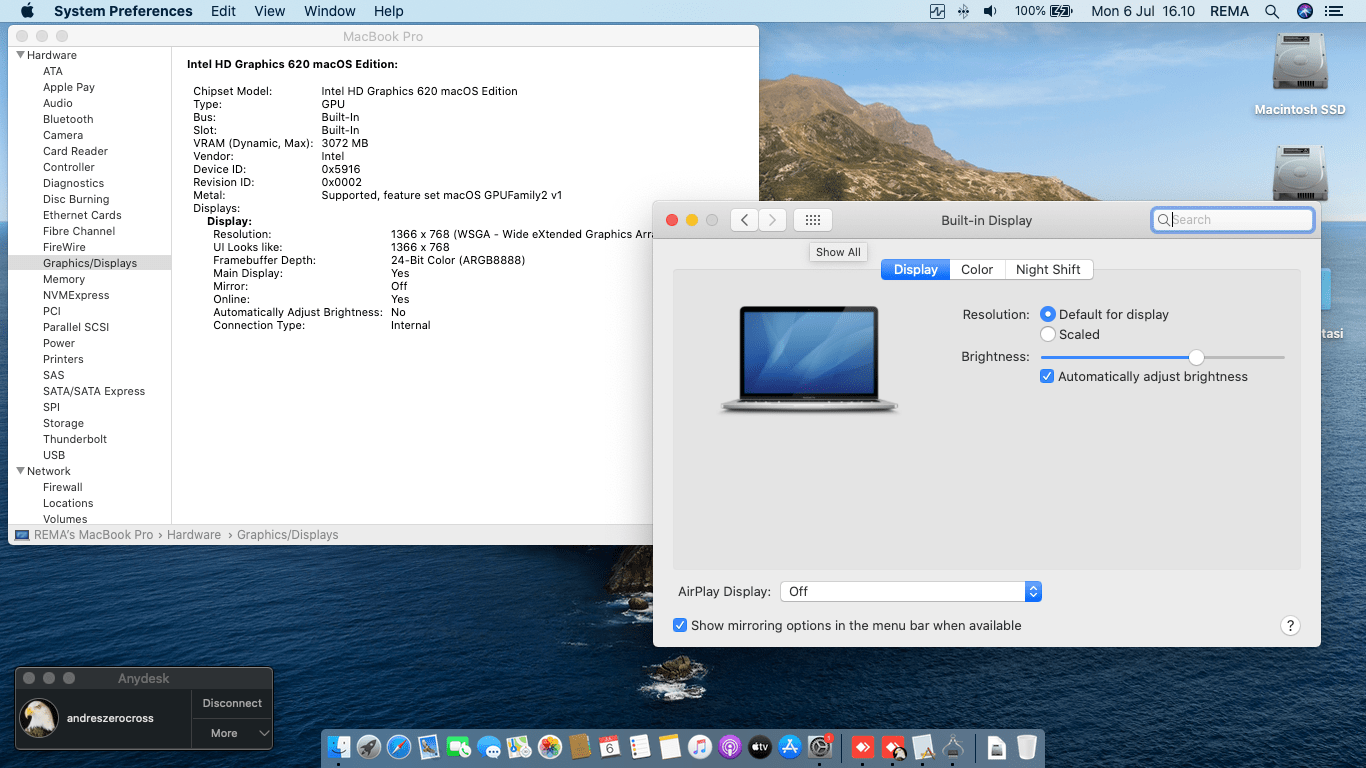Show All preferences with the grid button
Image resolution: width=1366 pixels, height=768 pixels.
click(x=813, y=220)
